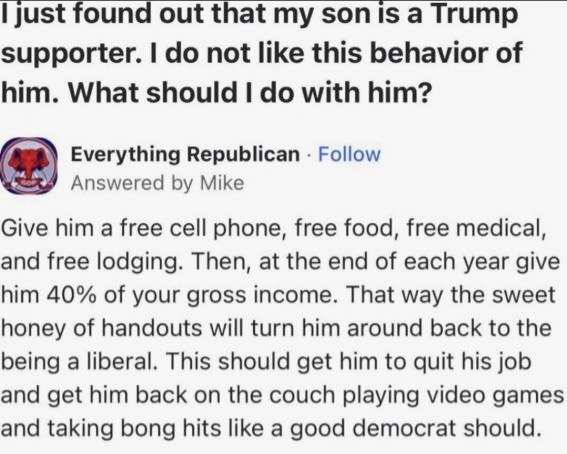Click the line 'honey of handouts will turn'

coord(277,329)
